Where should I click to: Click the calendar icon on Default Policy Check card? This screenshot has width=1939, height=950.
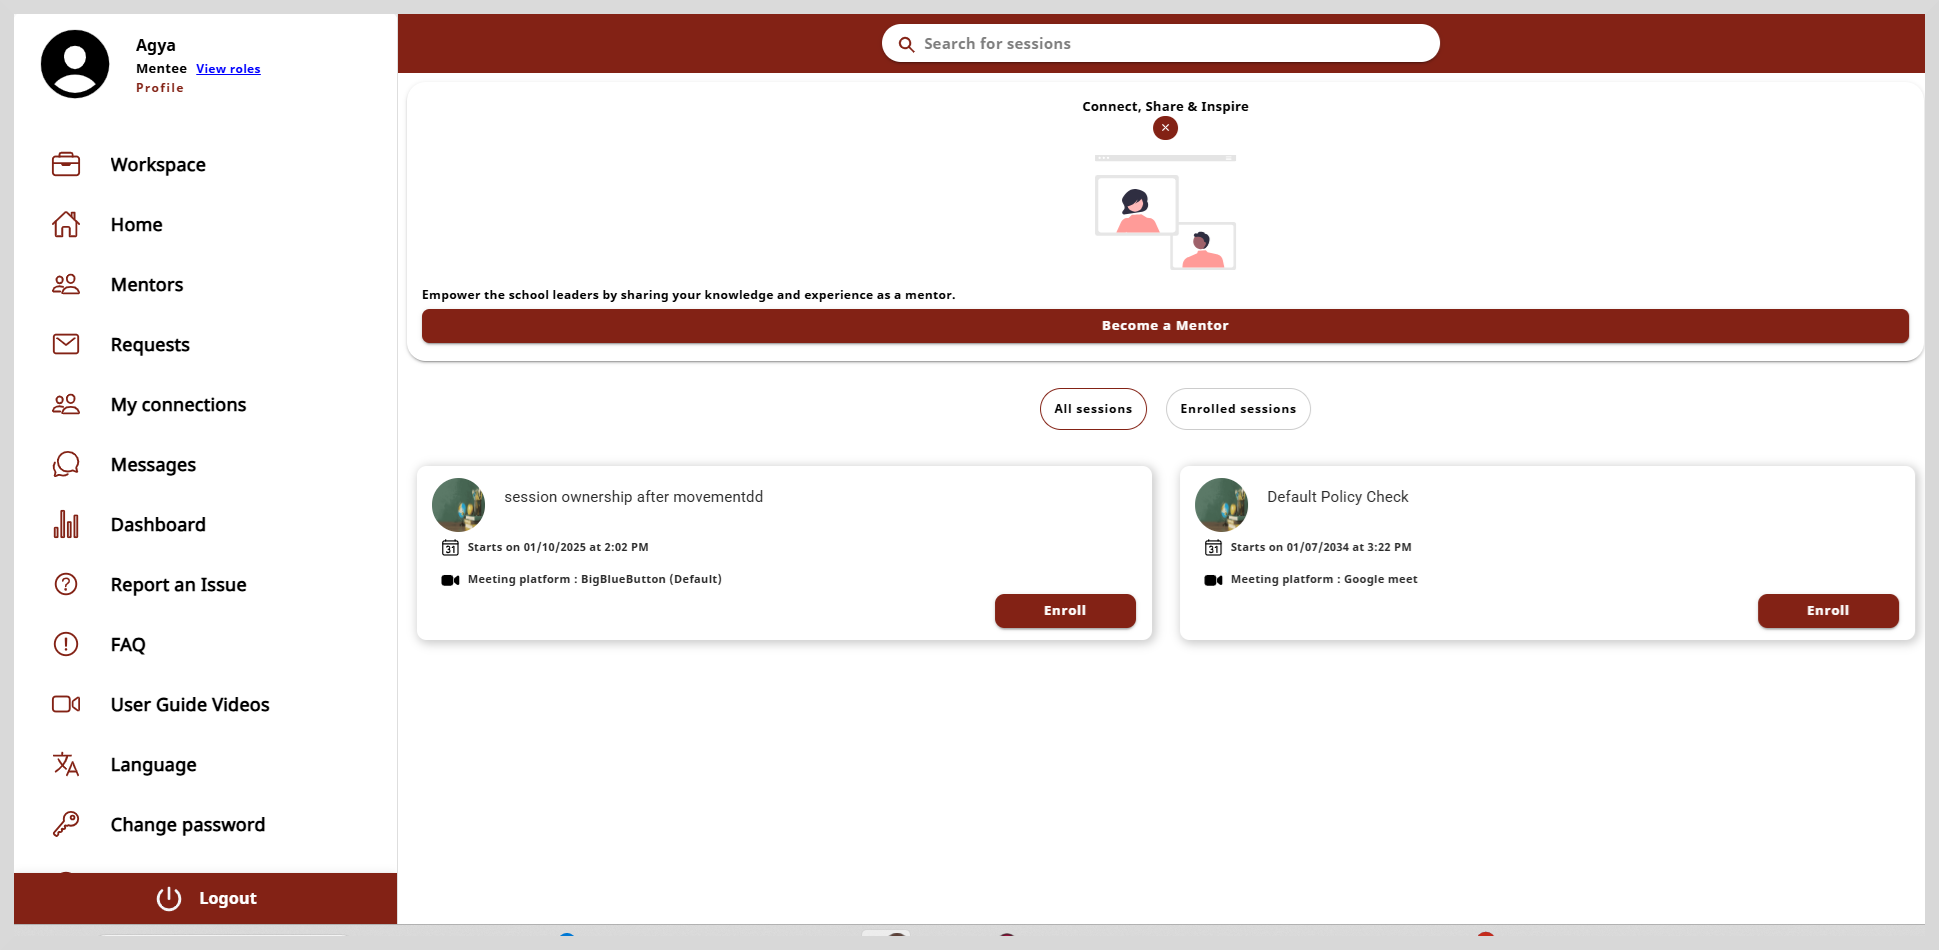point(1213,547)
